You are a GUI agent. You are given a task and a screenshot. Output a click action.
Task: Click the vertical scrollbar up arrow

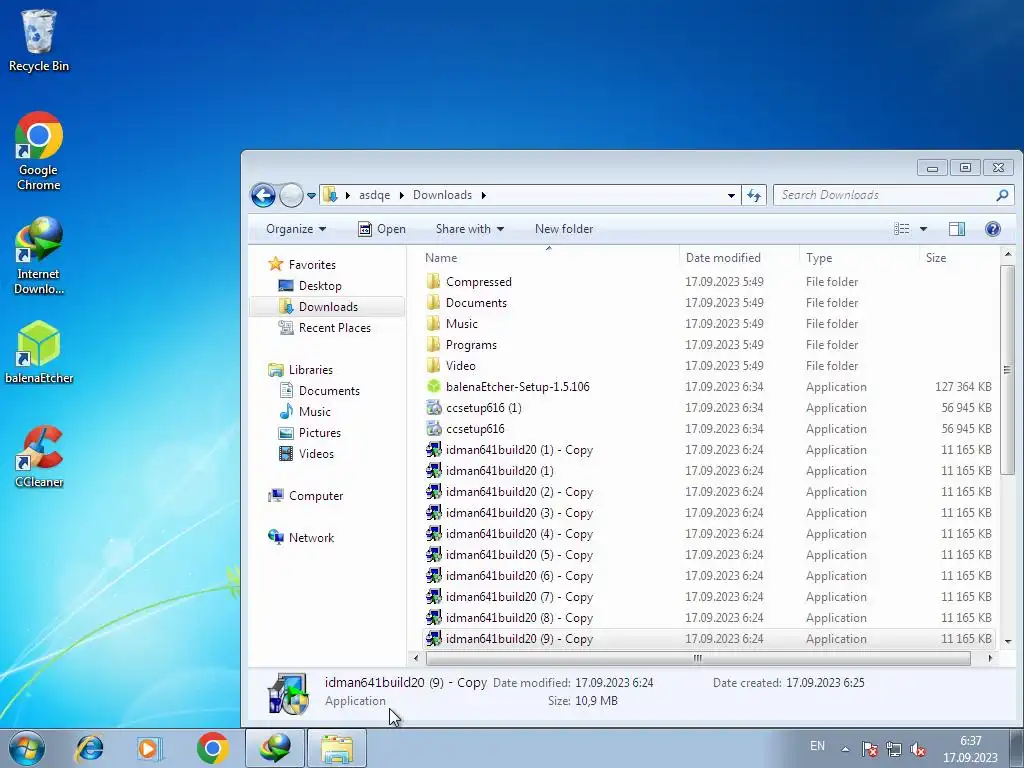click(x=1008, y=253)
